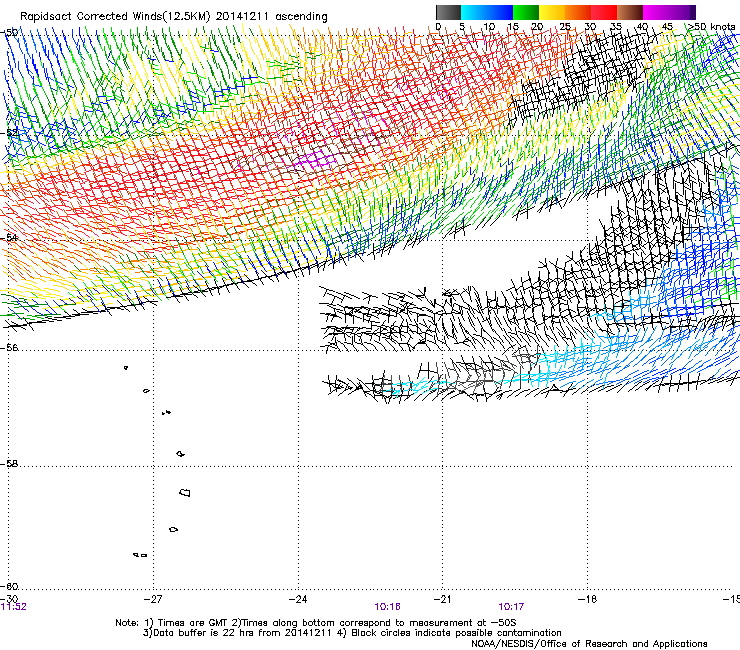This screenshot has width=740, height=650.
Task: Click the -24 longitude label
Action: coord(298,599)
